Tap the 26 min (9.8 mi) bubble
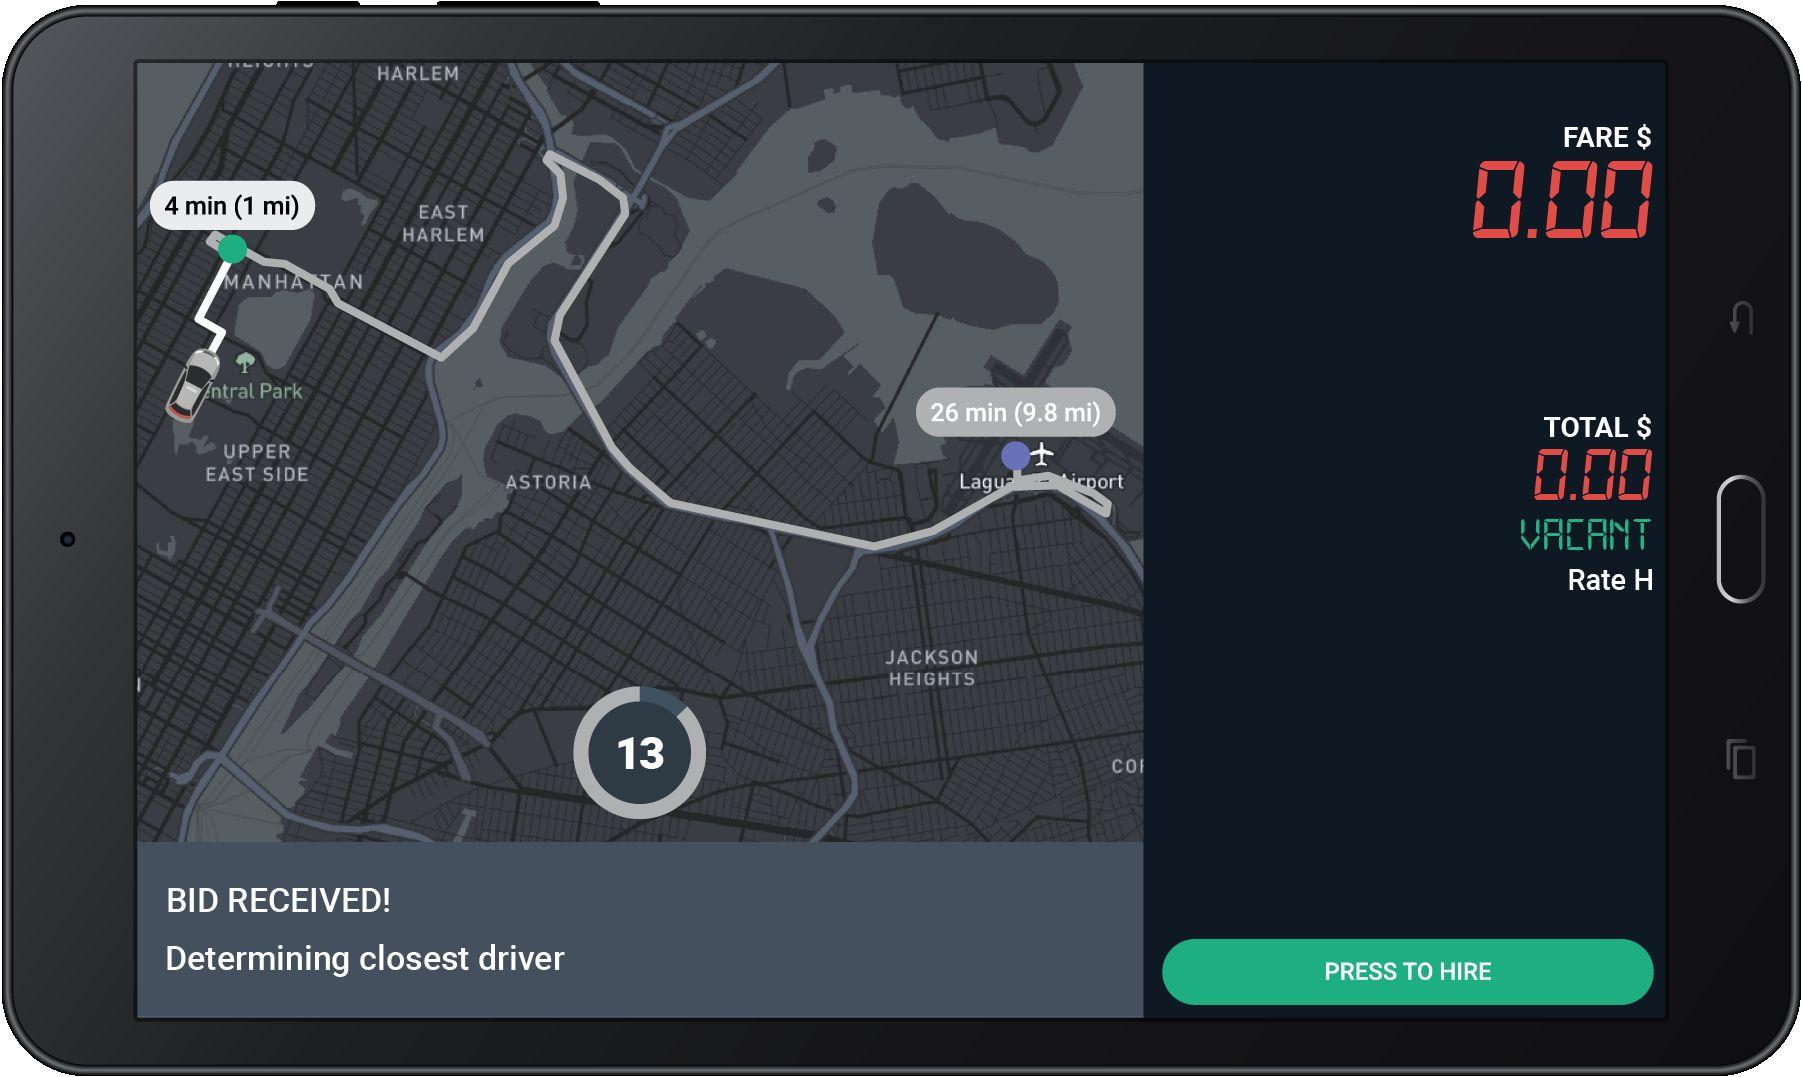1802x1077 pixels. (x=1015, y=412)
